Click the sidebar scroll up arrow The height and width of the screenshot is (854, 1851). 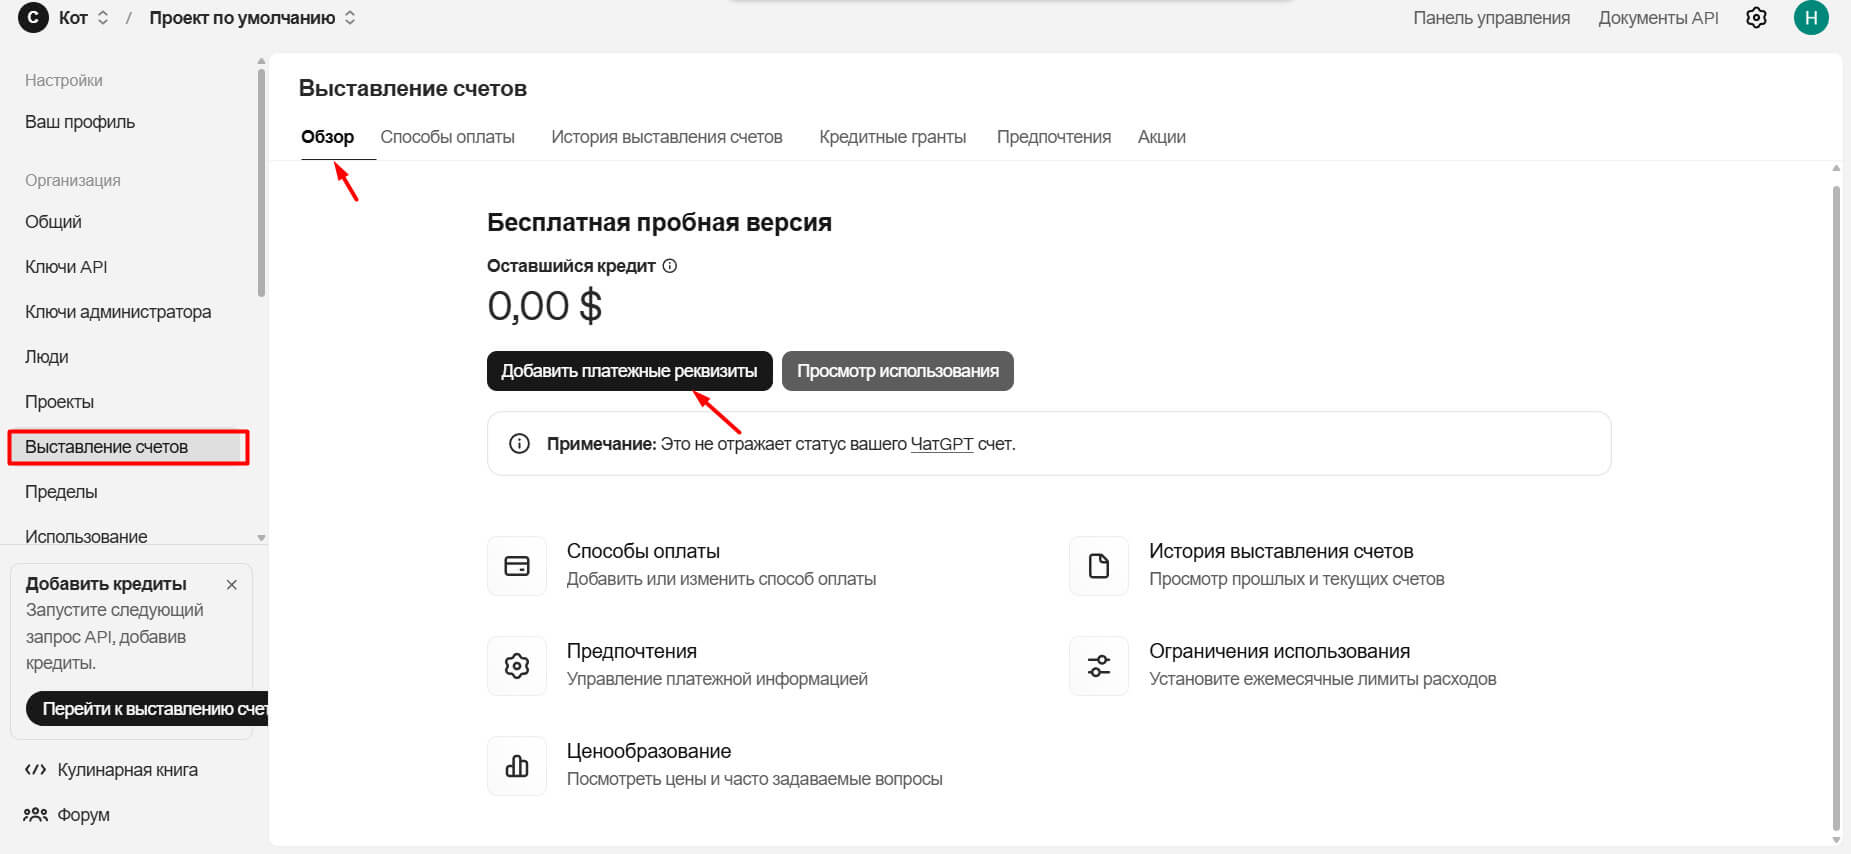point(261,61)
